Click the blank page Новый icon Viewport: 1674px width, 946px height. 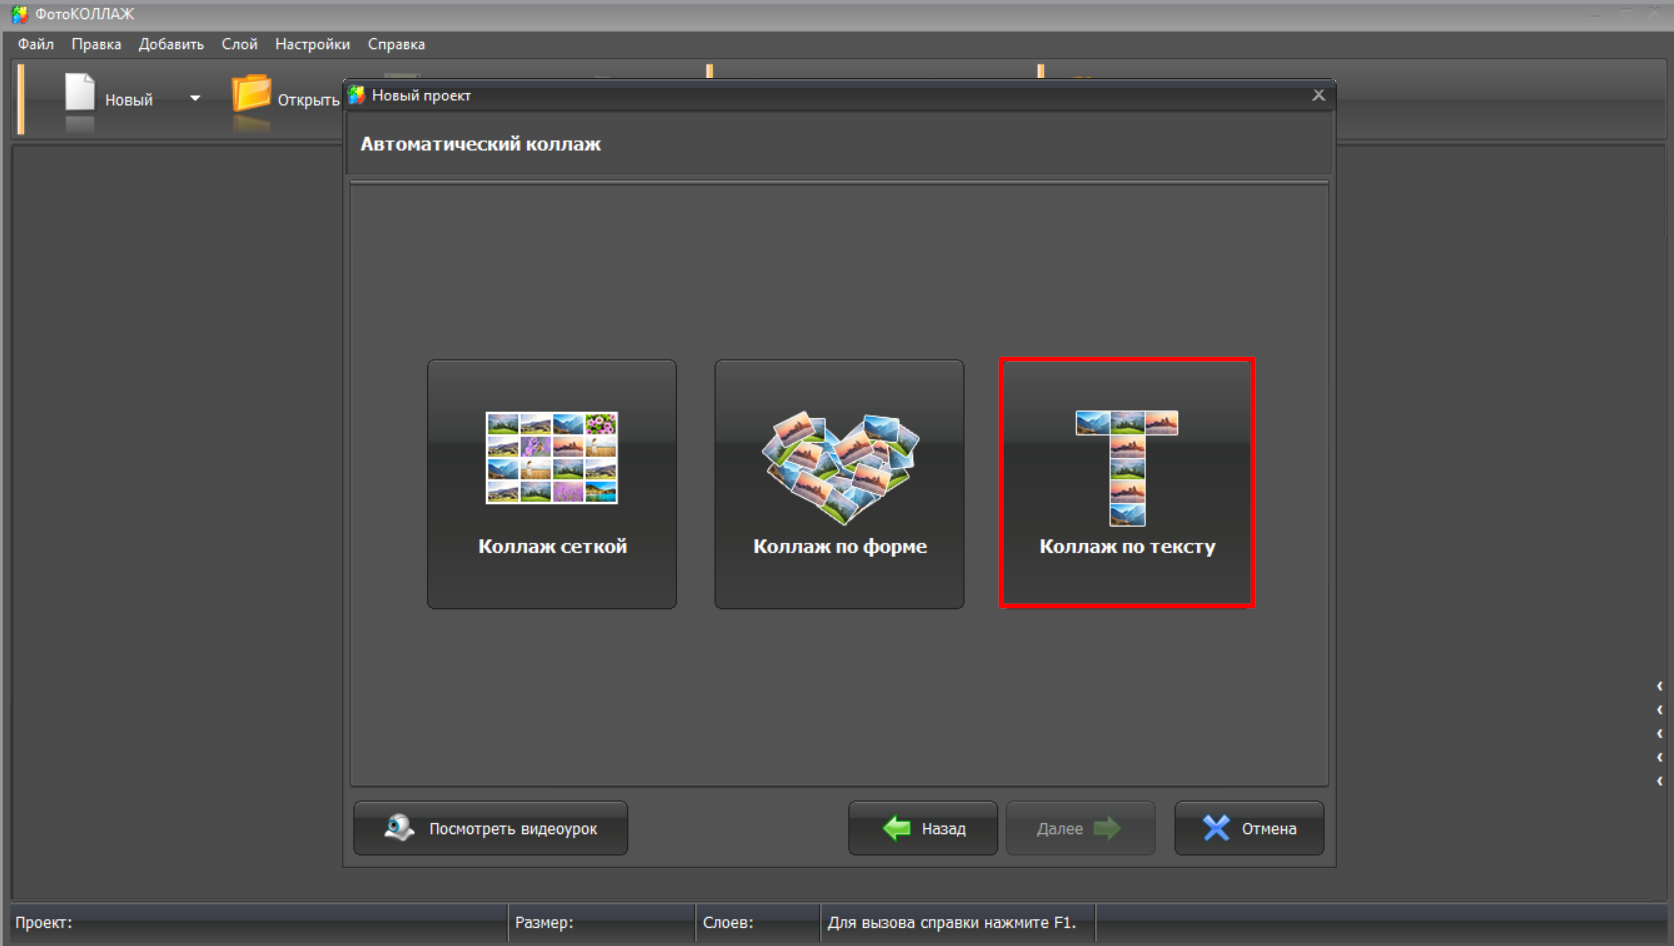(80, 94)
